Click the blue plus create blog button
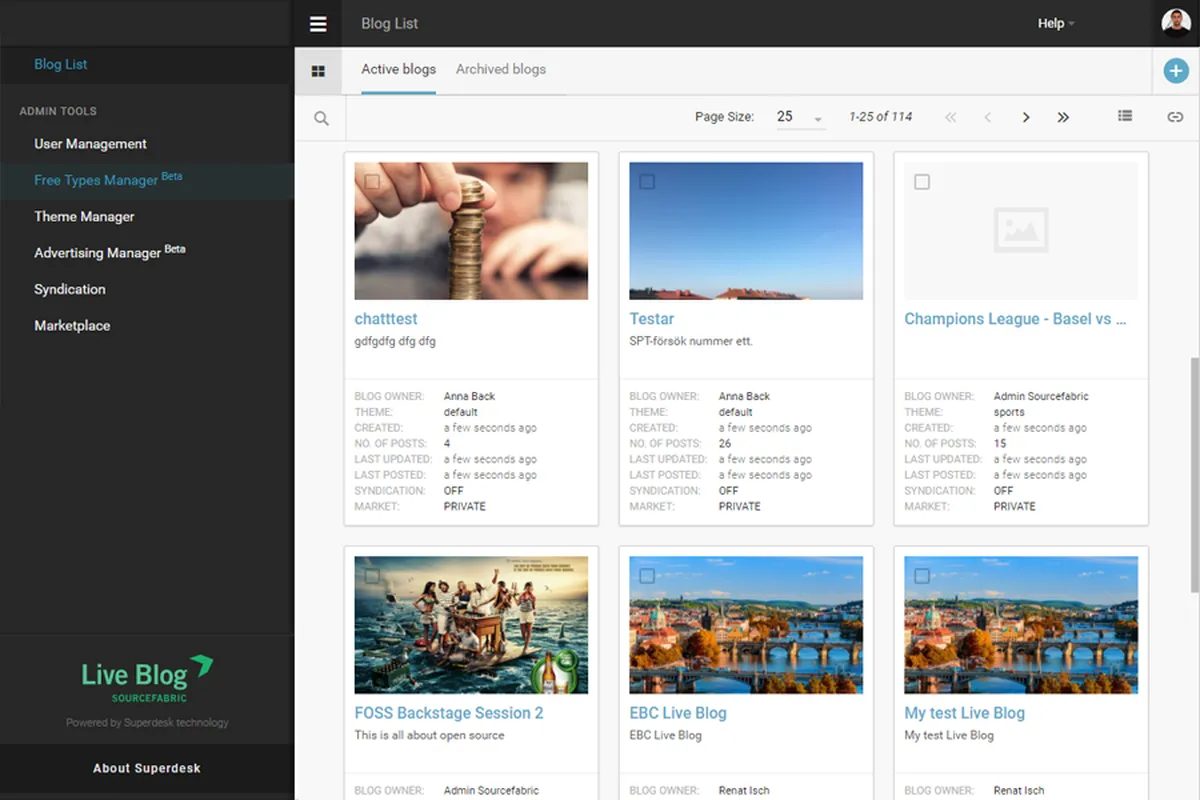This screenshot has height=800, width=1200. 1175,71
